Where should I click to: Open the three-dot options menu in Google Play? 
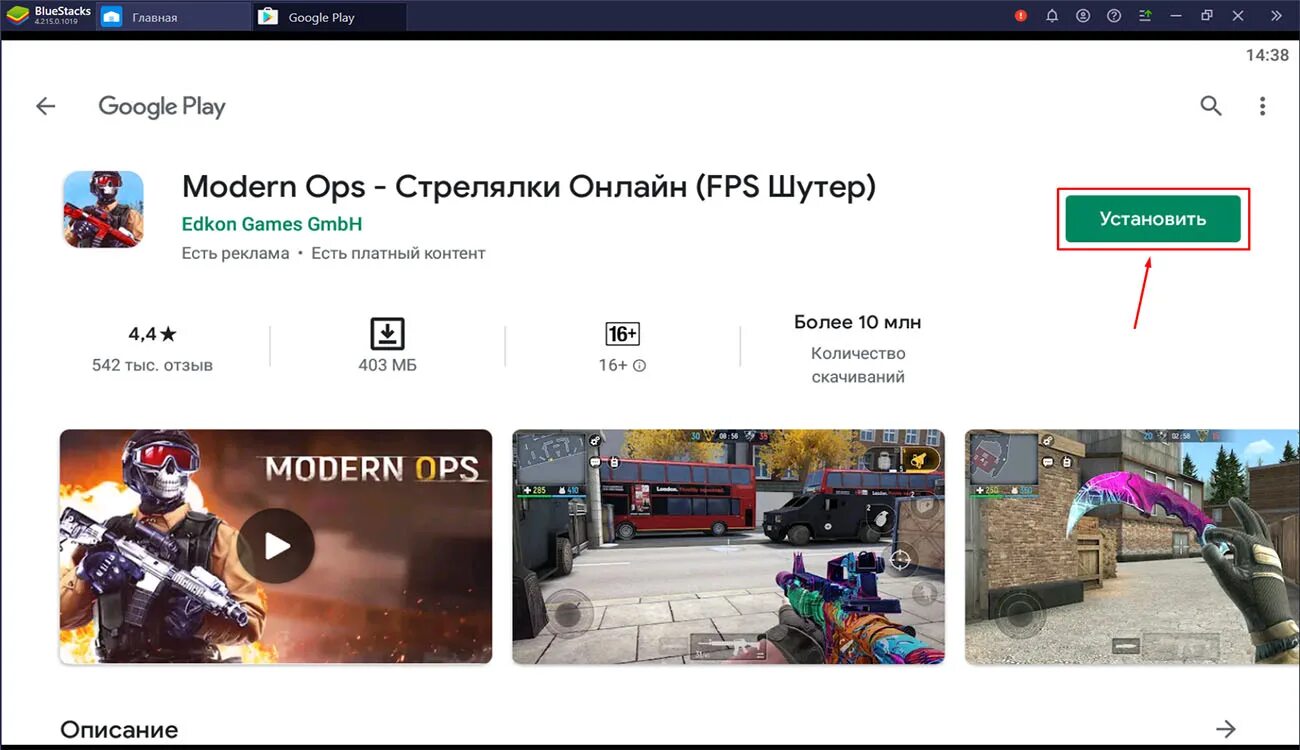click(x=1263, y=106)
